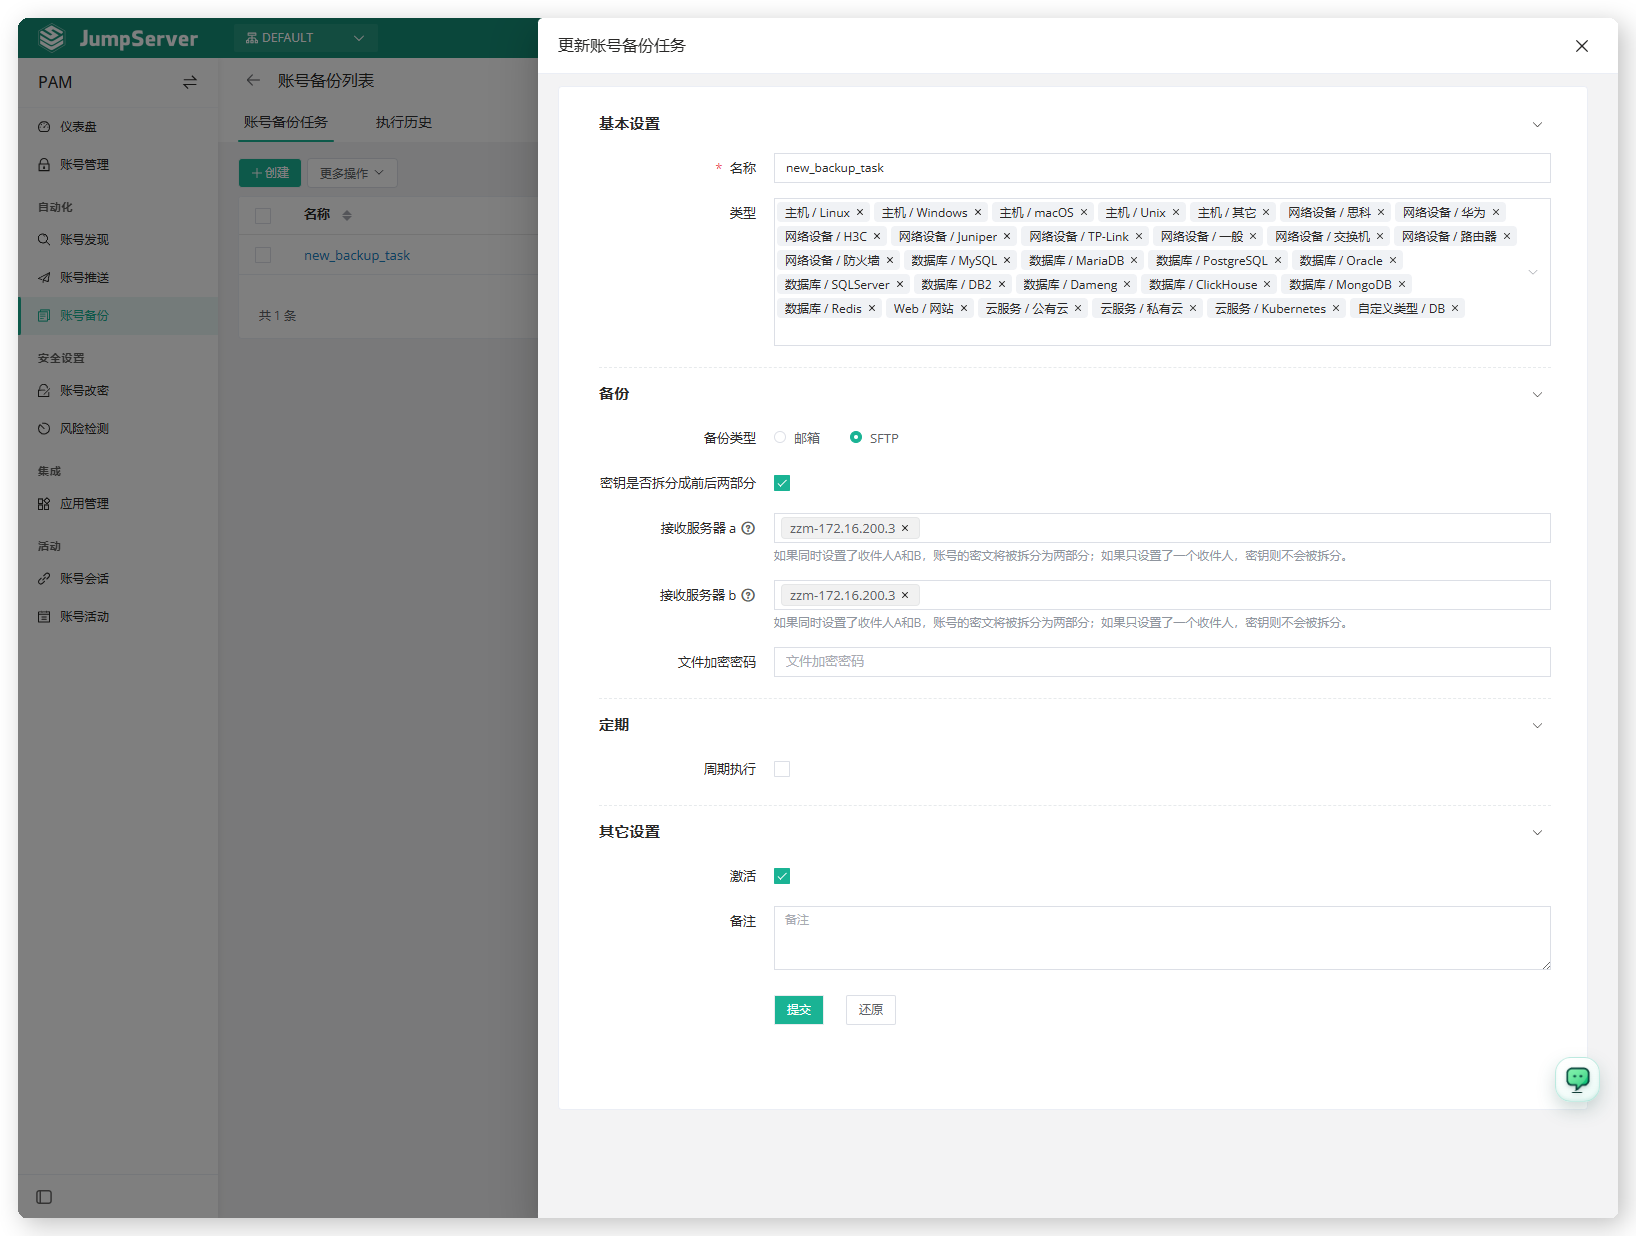Click into the 文件加密密码 input field
This screenshot has width=1636, height=1236.
click(1162, 662)
